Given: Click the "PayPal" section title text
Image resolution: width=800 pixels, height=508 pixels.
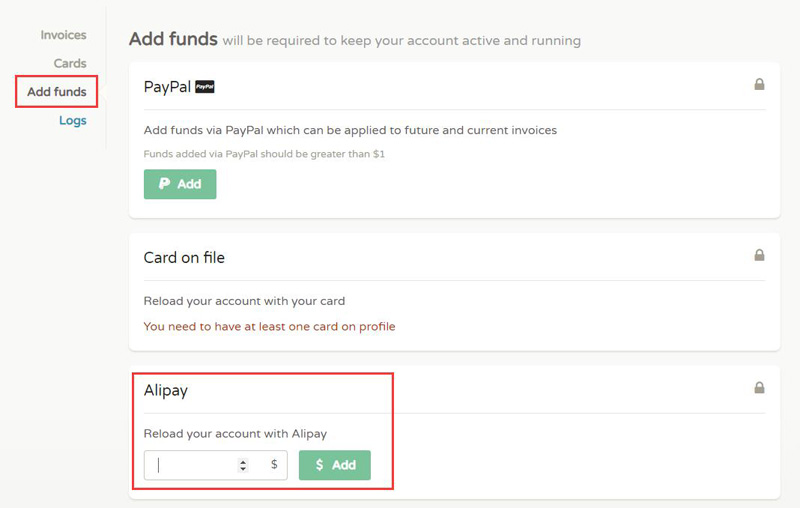Looking at the screenshot, I should tap(167, 87).
